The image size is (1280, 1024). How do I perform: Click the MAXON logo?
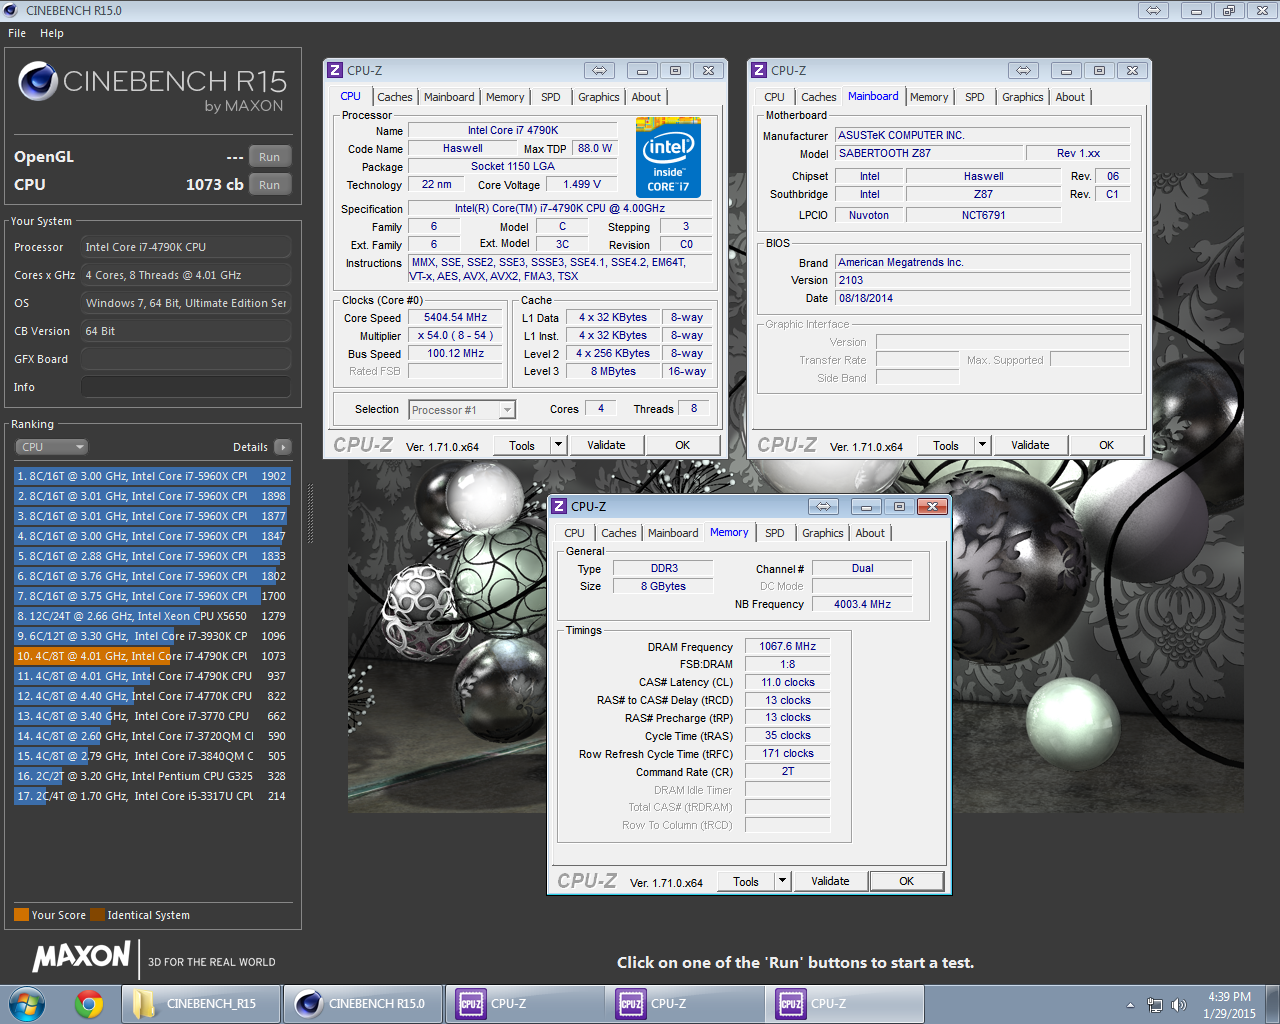click(82, 957)
